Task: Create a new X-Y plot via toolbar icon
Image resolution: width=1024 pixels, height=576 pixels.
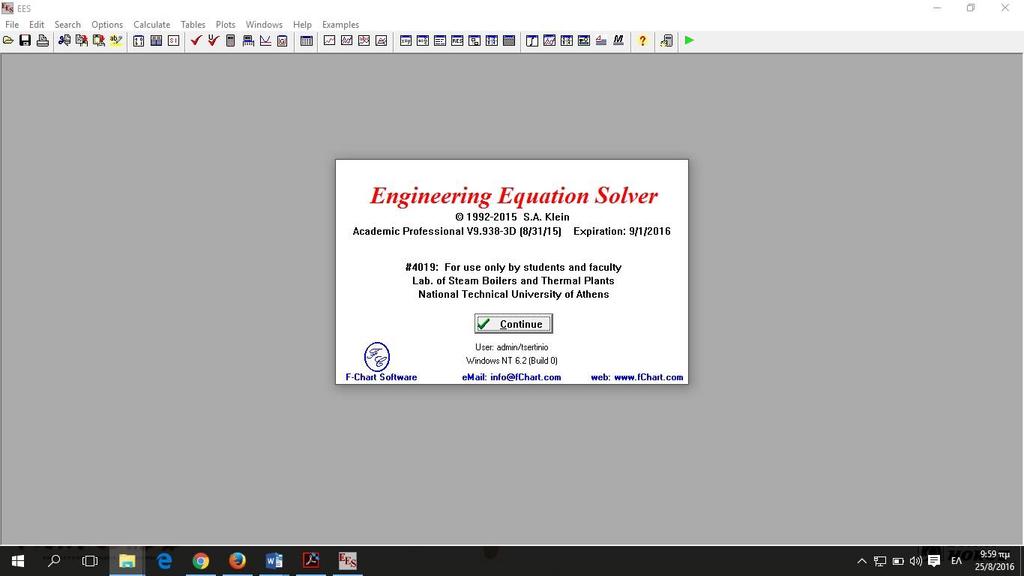Action: [x=329, y=40]
